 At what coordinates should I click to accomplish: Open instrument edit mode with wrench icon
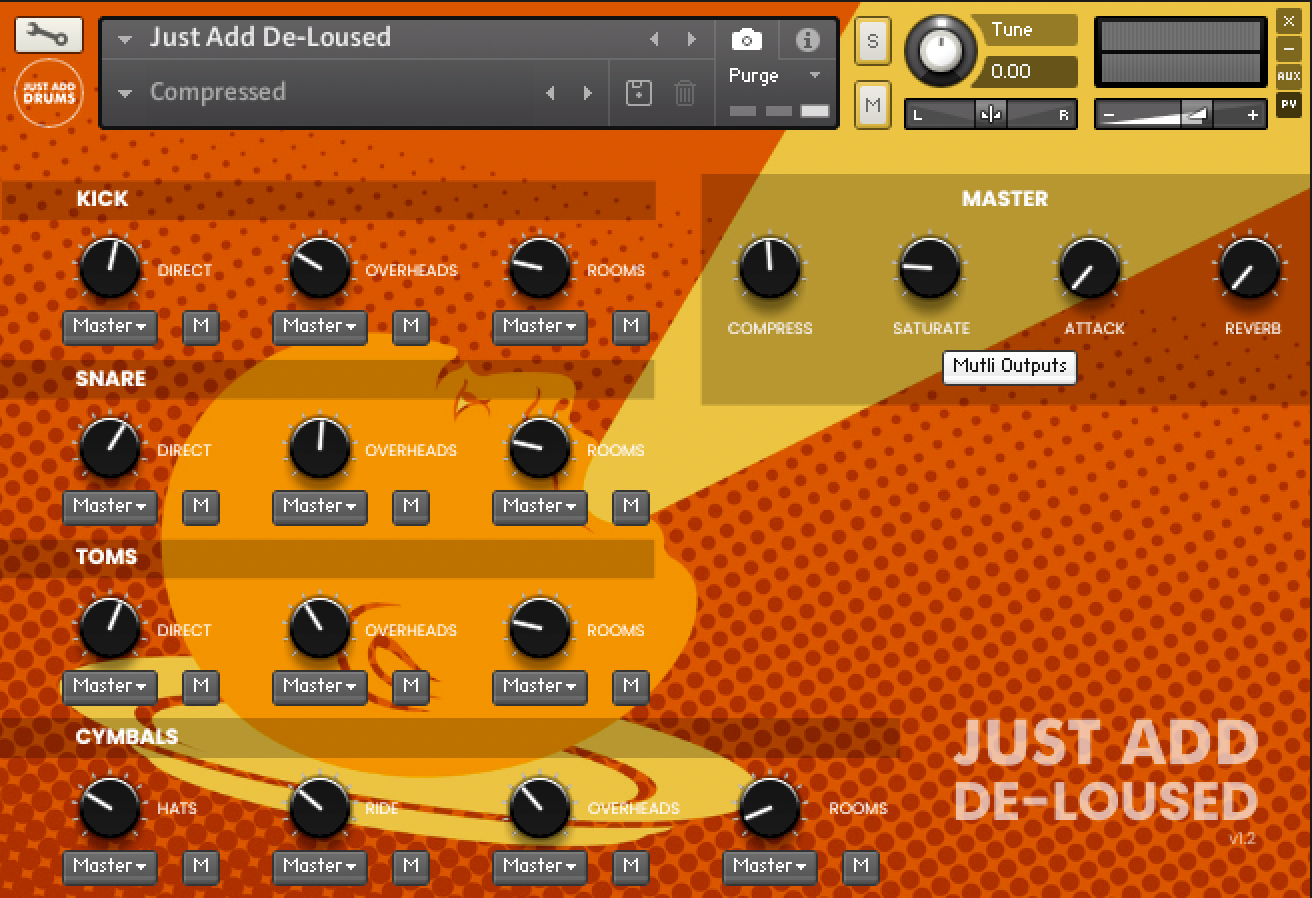coord(48,36)
